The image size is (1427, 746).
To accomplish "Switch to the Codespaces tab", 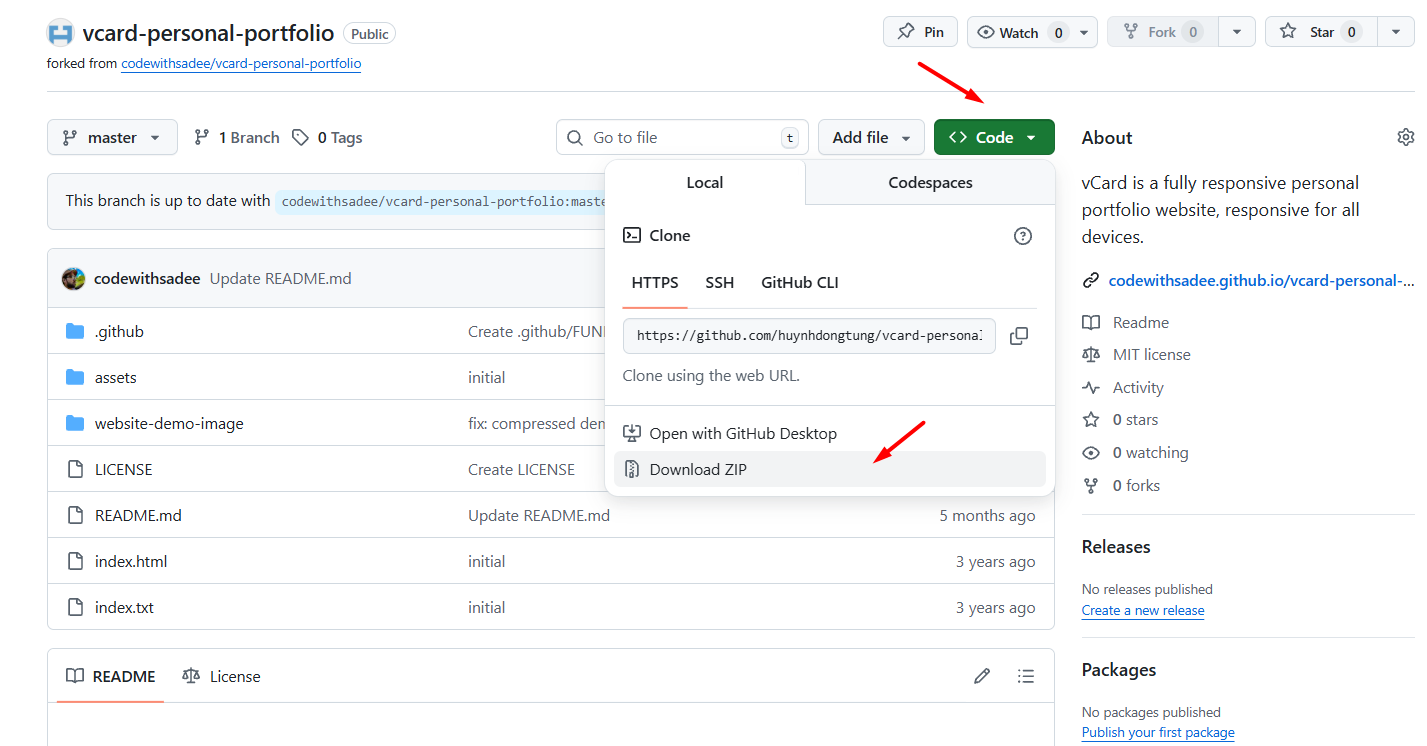I will pyautogui.click(x=928, y=182).
